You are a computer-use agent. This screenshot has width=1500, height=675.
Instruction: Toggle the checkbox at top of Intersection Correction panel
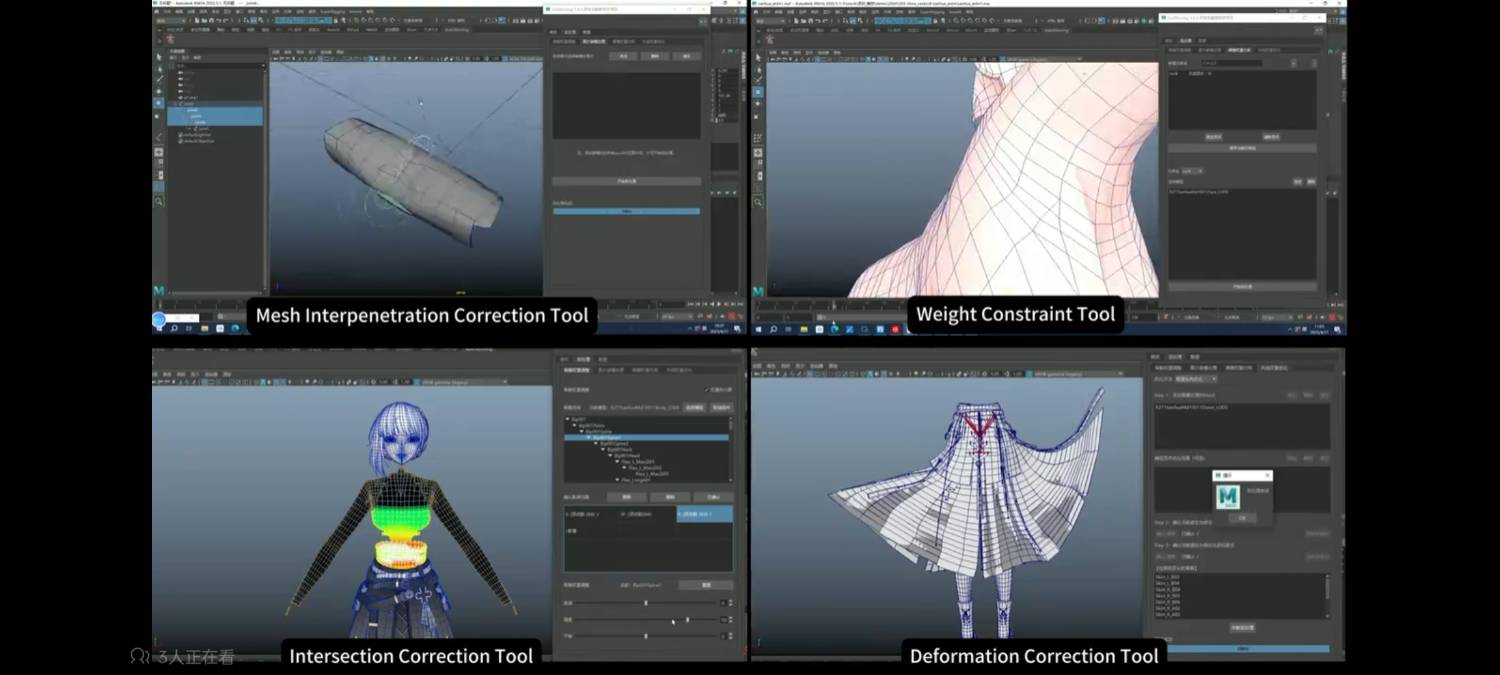click(707, 389)
